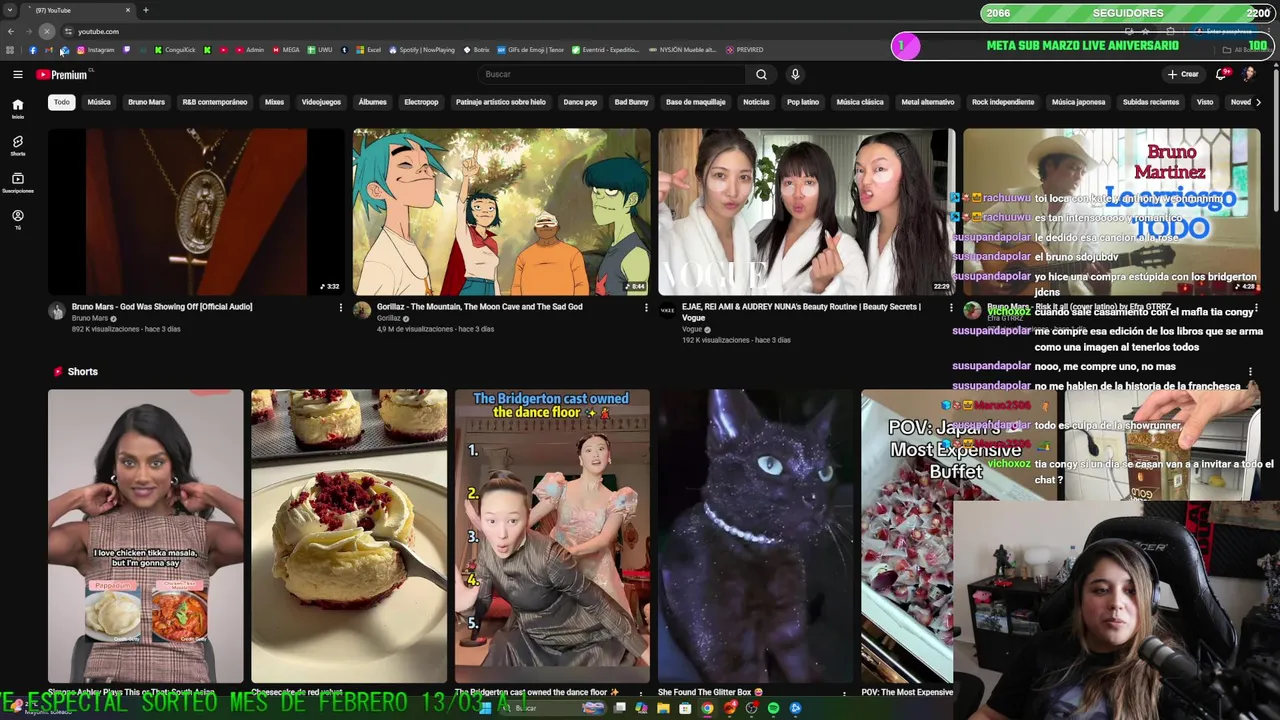This screenshot has height=720, width=1280.
Task: Open the Bridgerton cast dance floor short
Action: tap(552, 536)
